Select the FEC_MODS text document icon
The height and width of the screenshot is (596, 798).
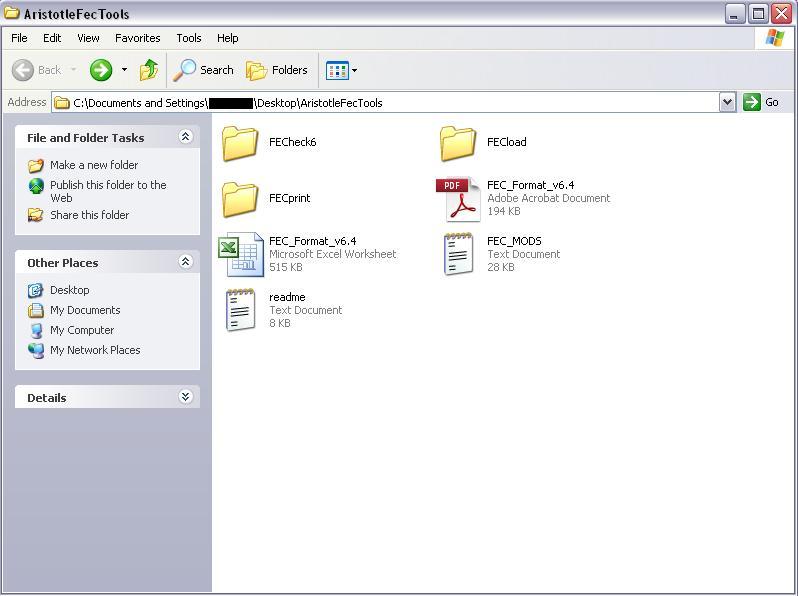(459, 254)
